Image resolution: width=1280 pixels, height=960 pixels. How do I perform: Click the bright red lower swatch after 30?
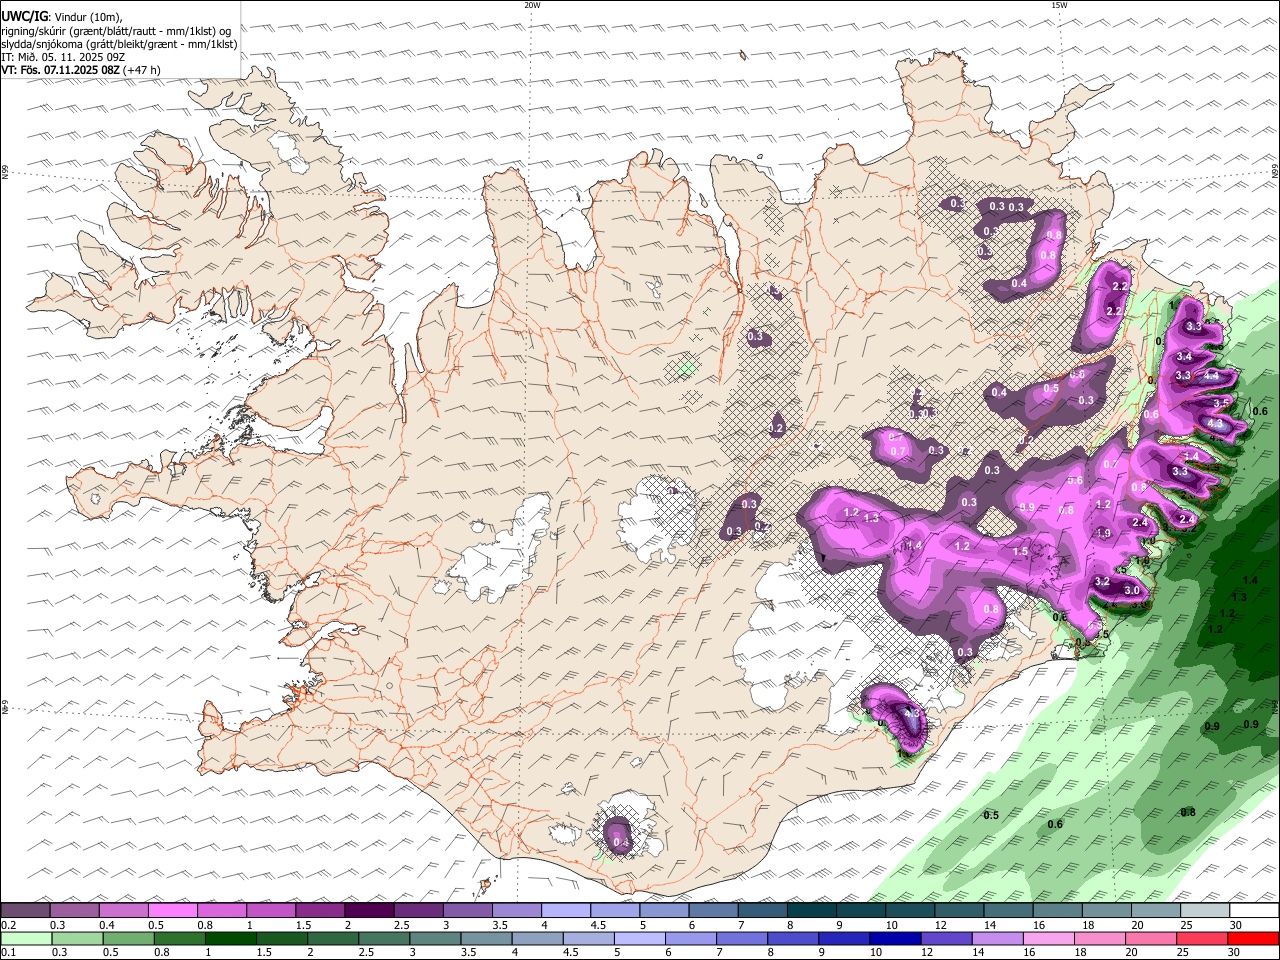pos(1254,939)
